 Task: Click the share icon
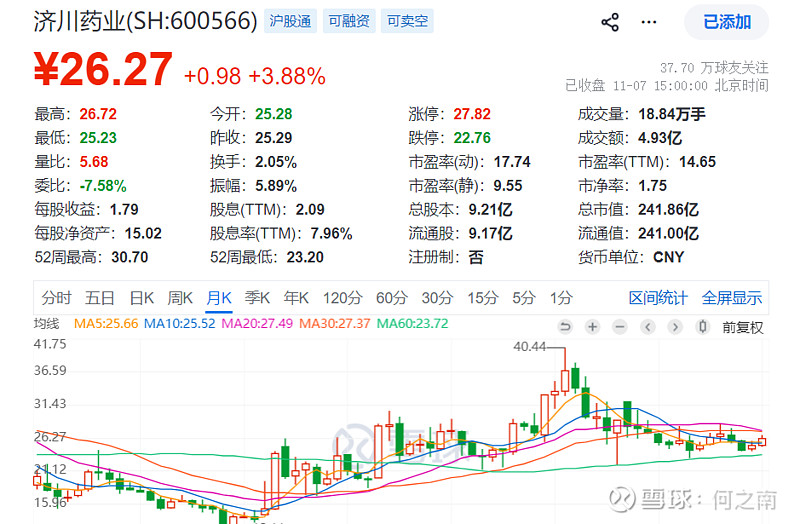click(610, 22)
